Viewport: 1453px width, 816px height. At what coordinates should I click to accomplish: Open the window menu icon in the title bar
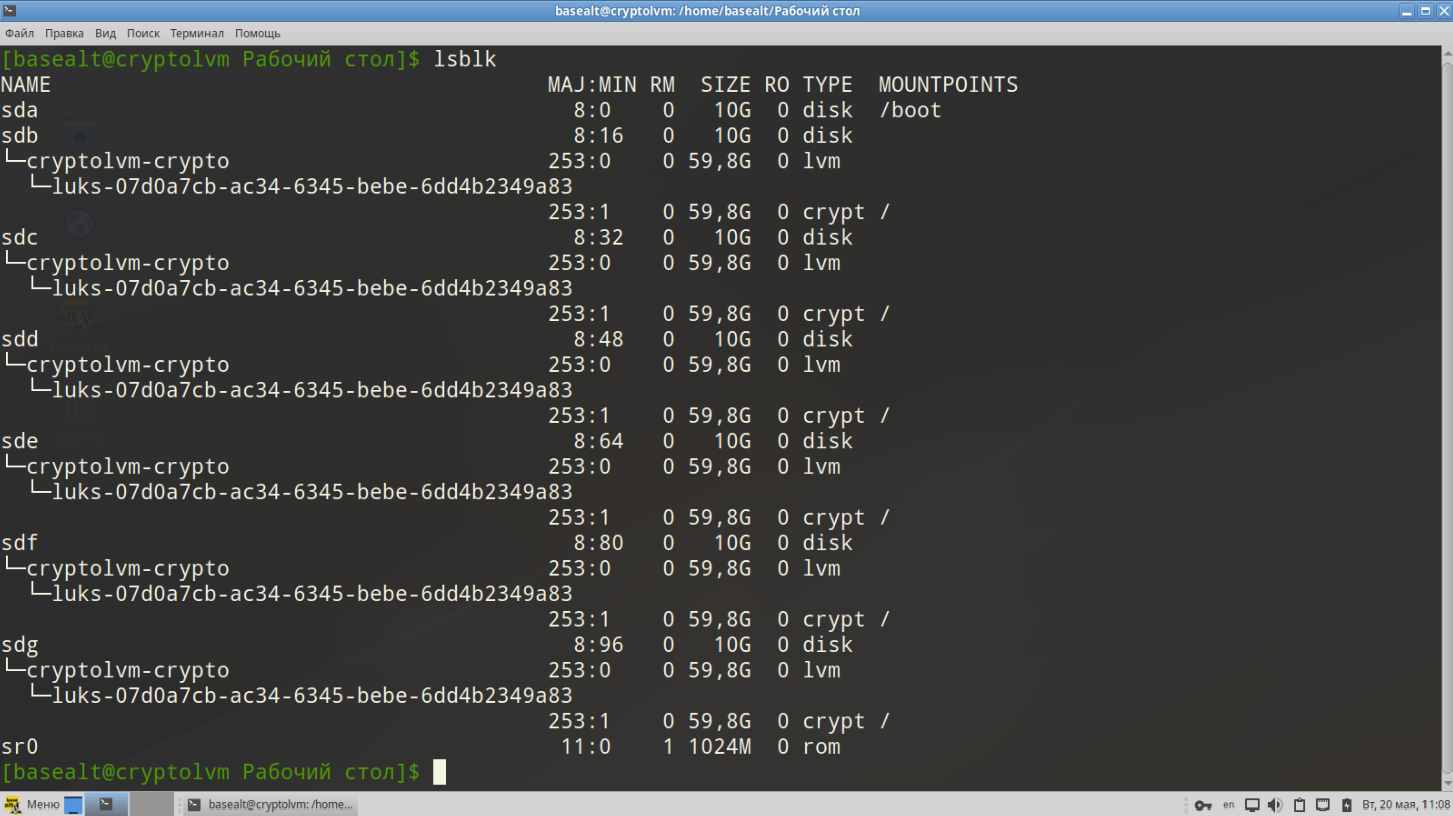pos(9,11)
